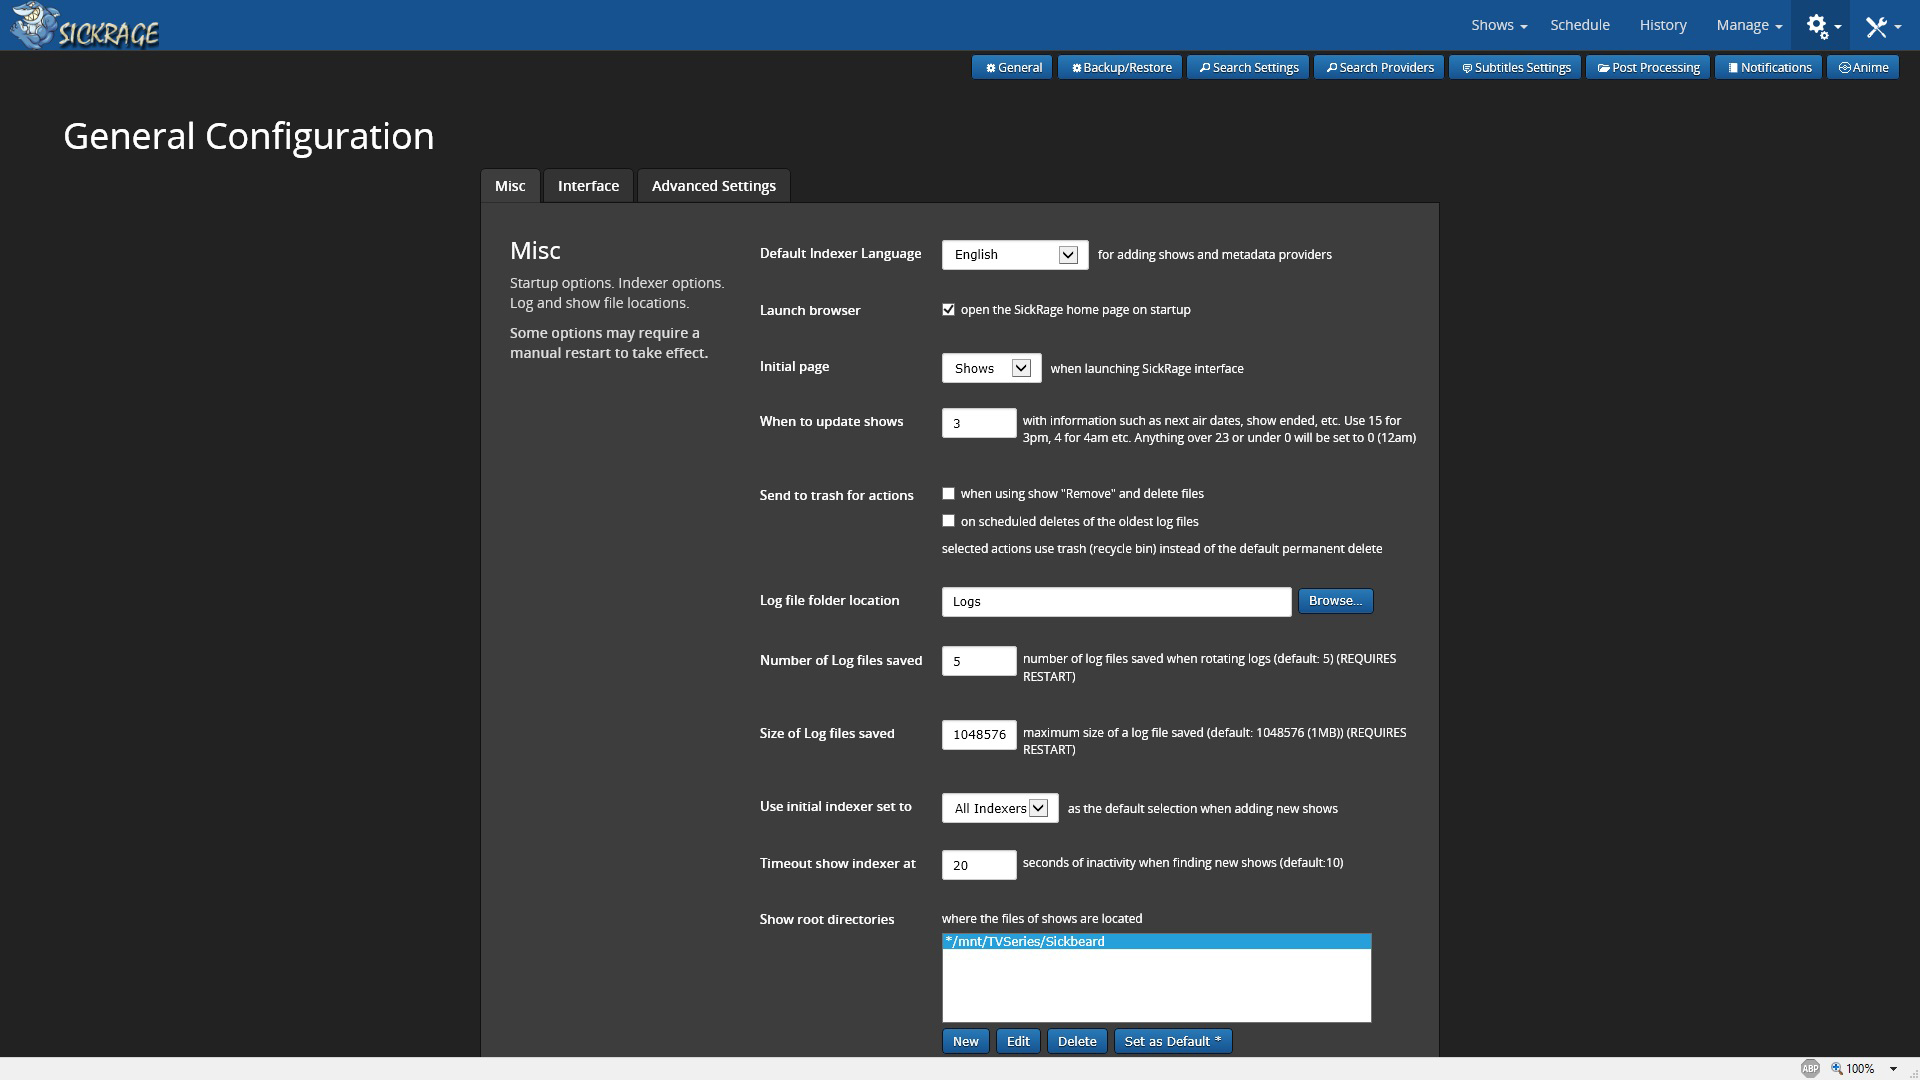The height and width of the screenshot is (1080, 1920).
Task: Click the Browse button for logs
Action: (1335, 601)
